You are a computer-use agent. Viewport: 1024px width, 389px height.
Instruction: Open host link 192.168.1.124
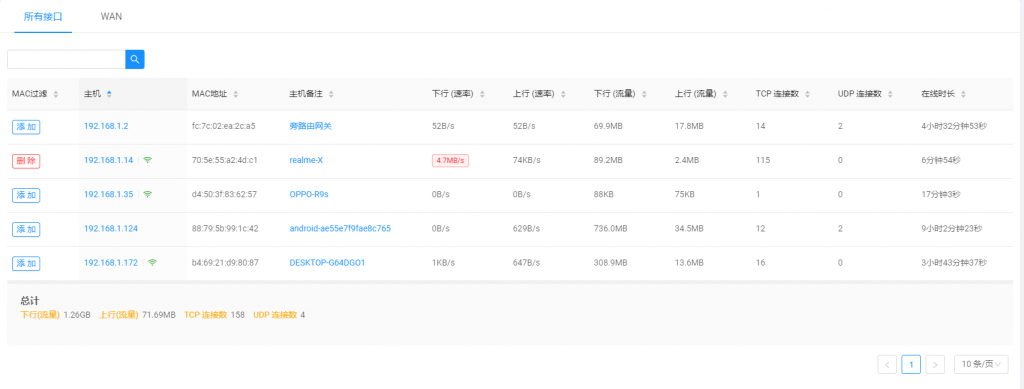pyautogui.click(x=111, y=228)
